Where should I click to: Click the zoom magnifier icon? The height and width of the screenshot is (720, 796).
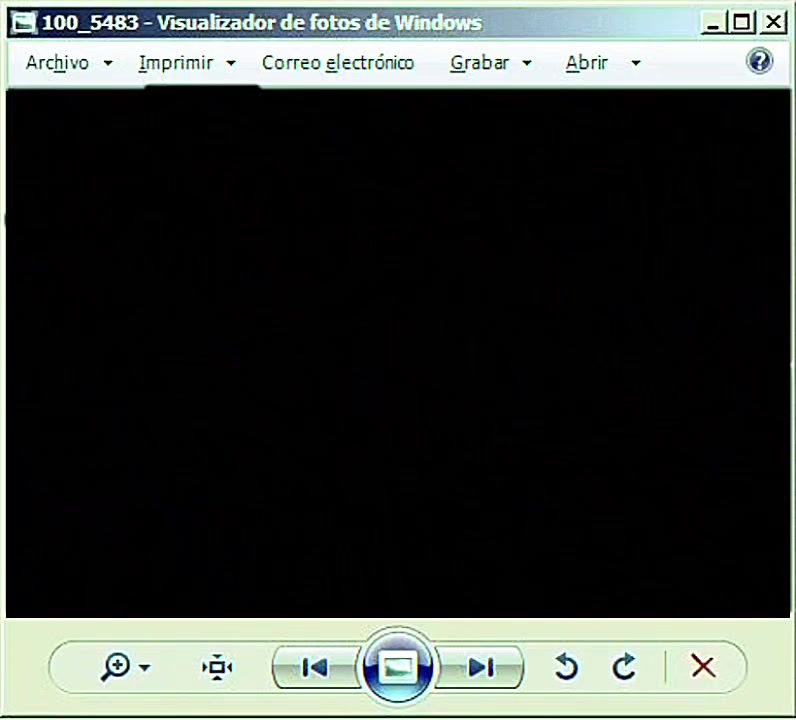pos(116,667)
